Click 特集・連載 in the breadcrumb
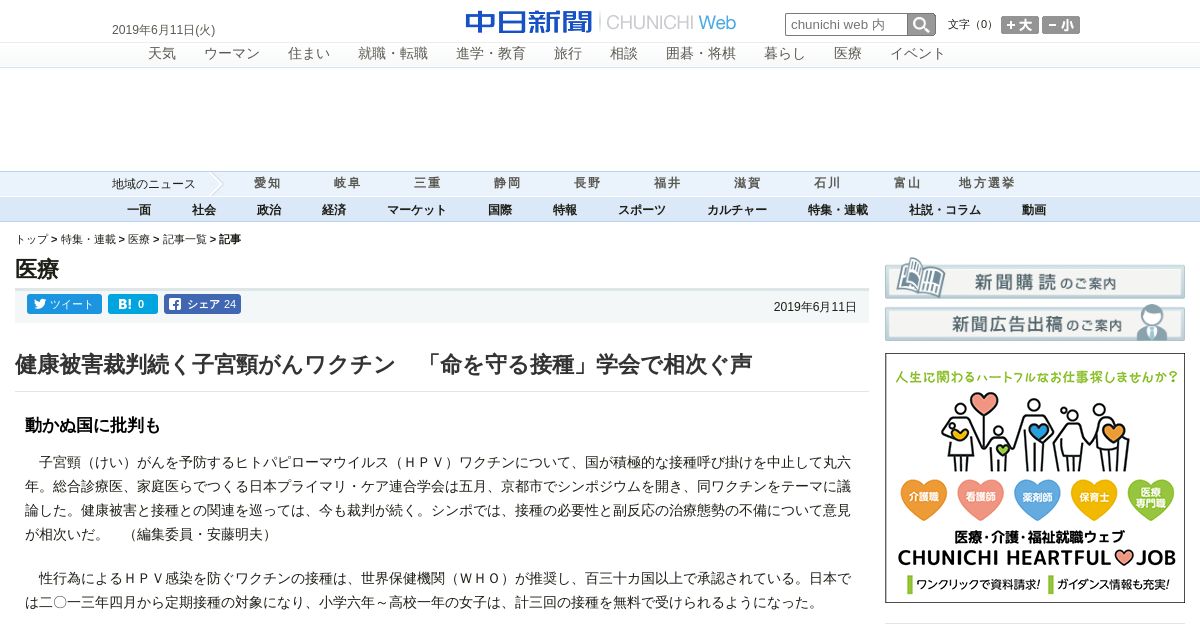The image size is (1200, 630). (88, 240)
